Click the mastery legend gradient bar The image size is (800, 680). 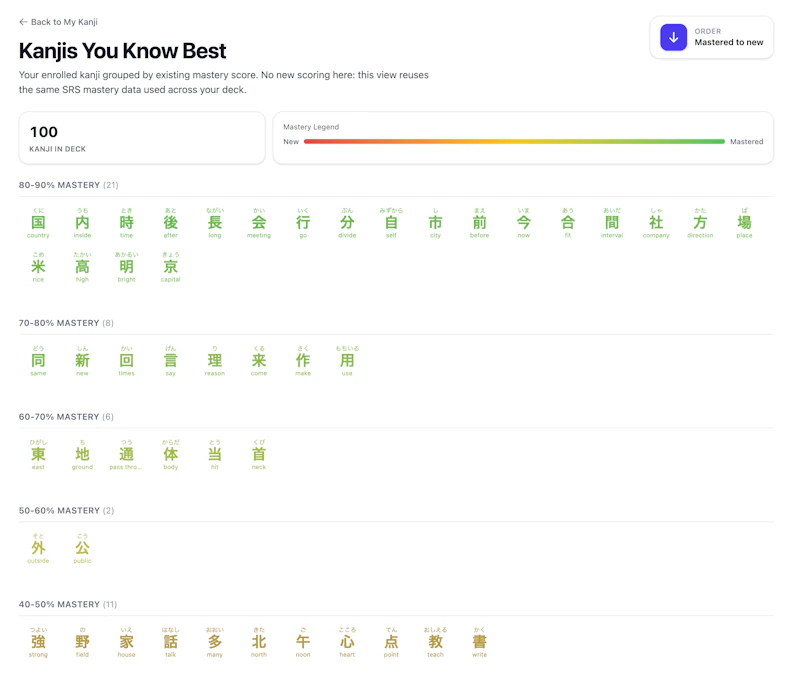click(x=514, y=141)
